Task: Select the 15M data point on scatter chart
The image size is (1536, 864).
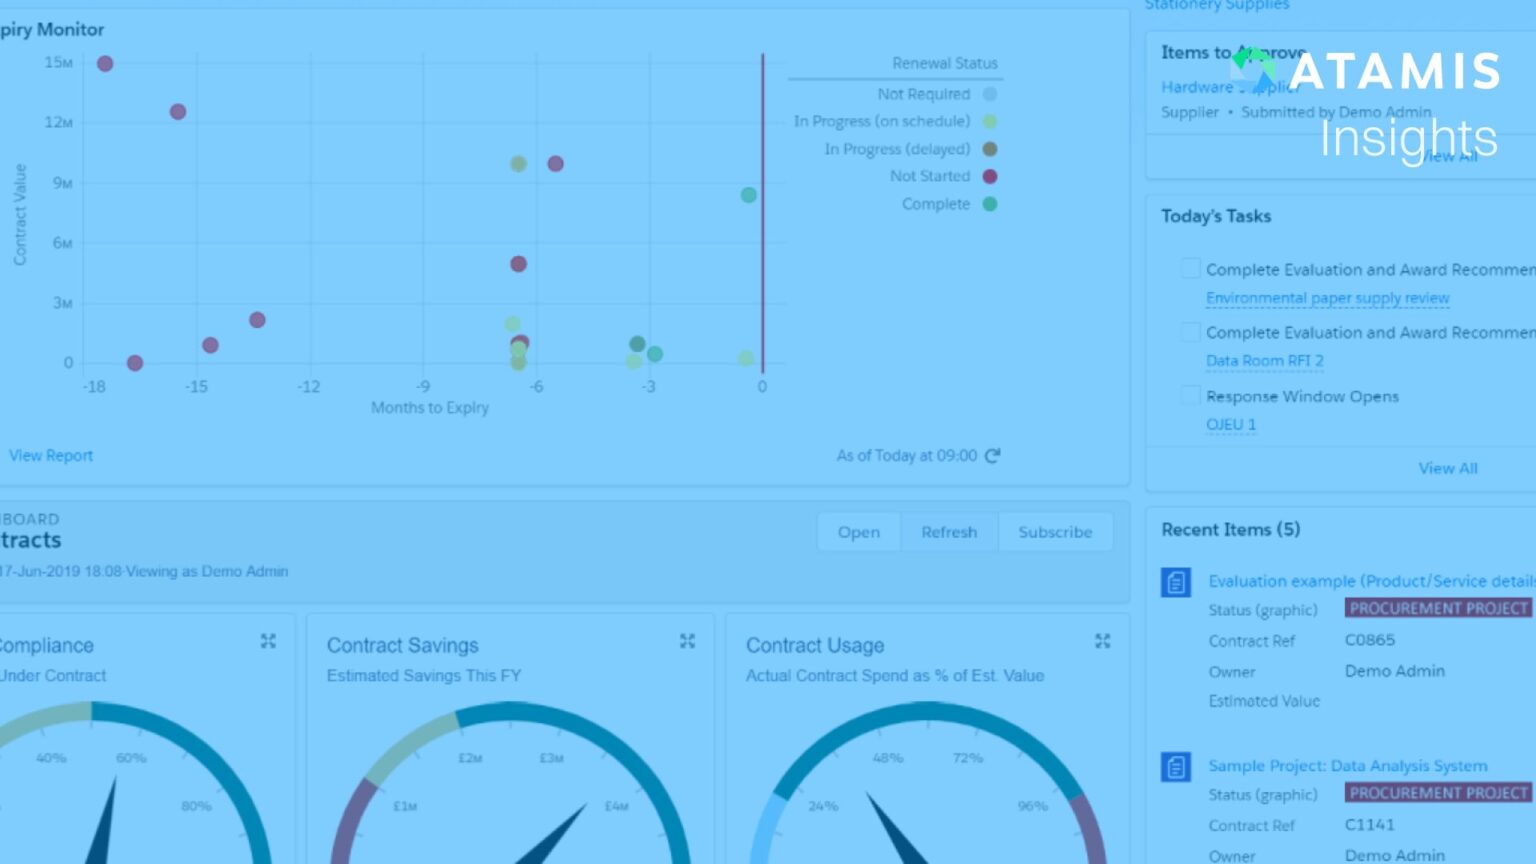Action: [x=105, y=64]
